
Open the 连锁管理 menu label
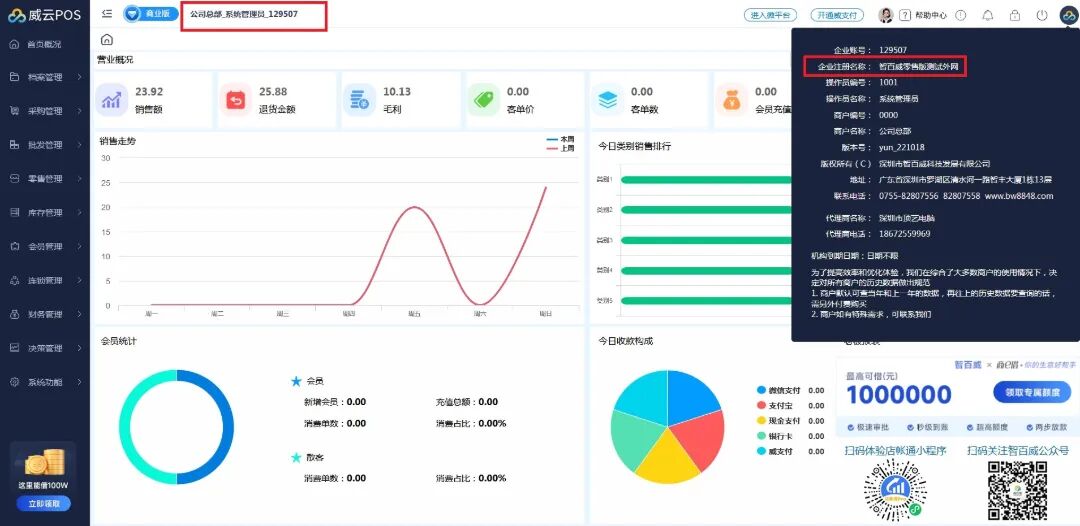pos(45,280)
